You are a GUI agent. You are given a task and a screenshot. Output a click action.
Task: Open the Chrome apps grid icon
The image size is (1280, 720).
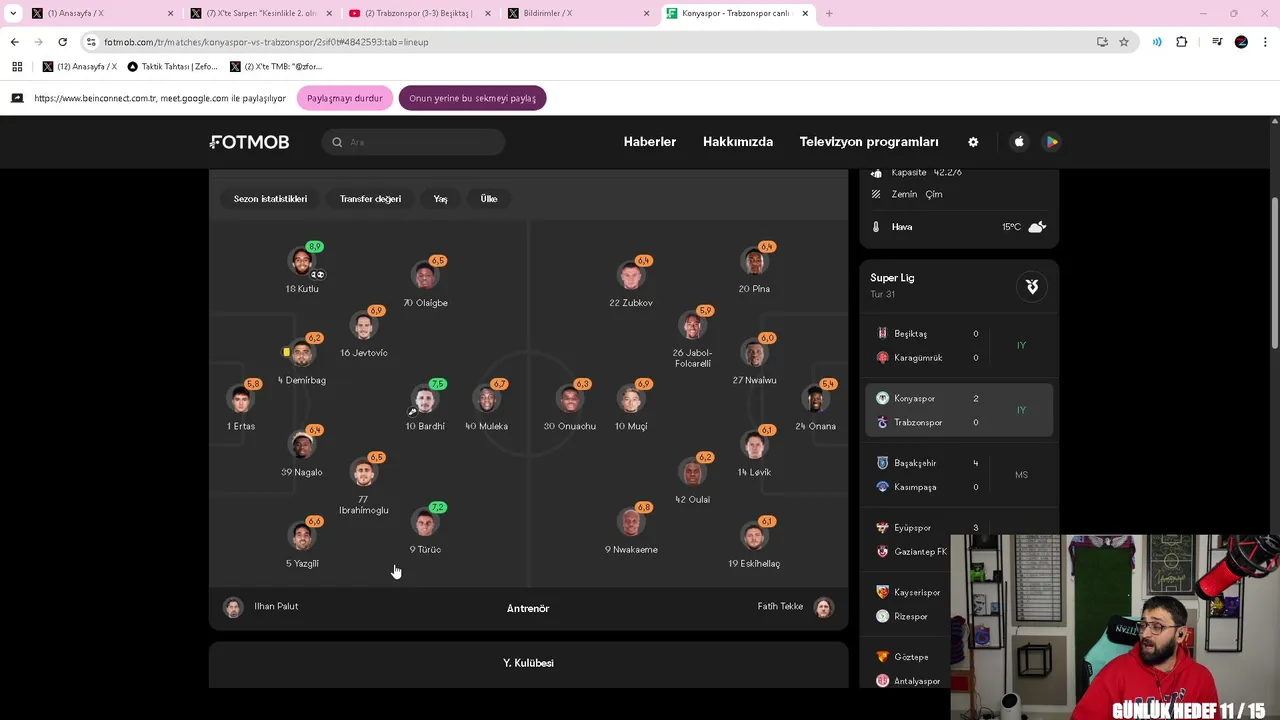click(17, 67)
